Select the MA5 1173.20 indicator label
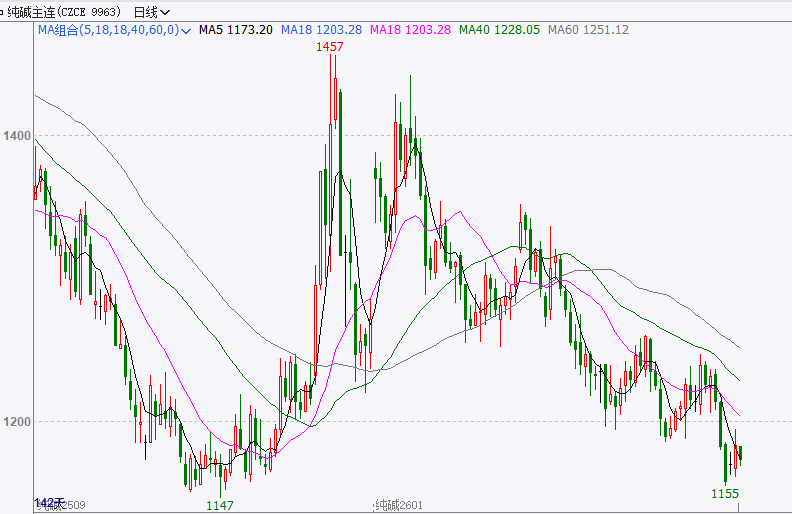792x514 pixels. (235, 30)
